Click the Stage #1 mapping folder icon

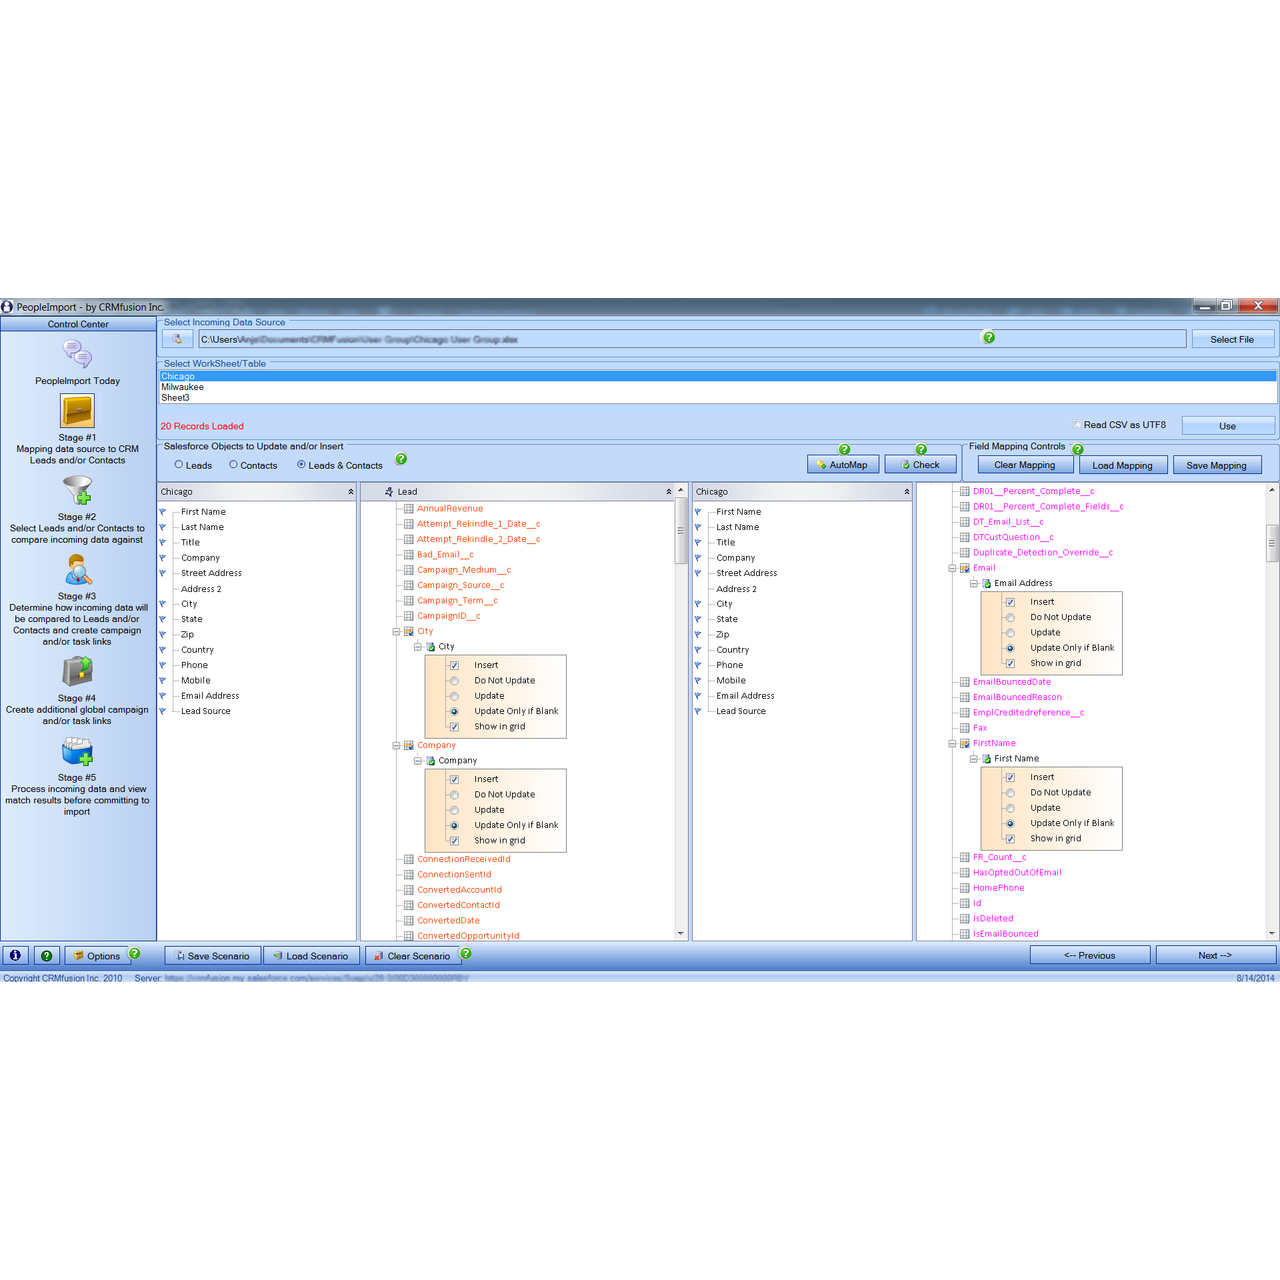pos(77,412)
